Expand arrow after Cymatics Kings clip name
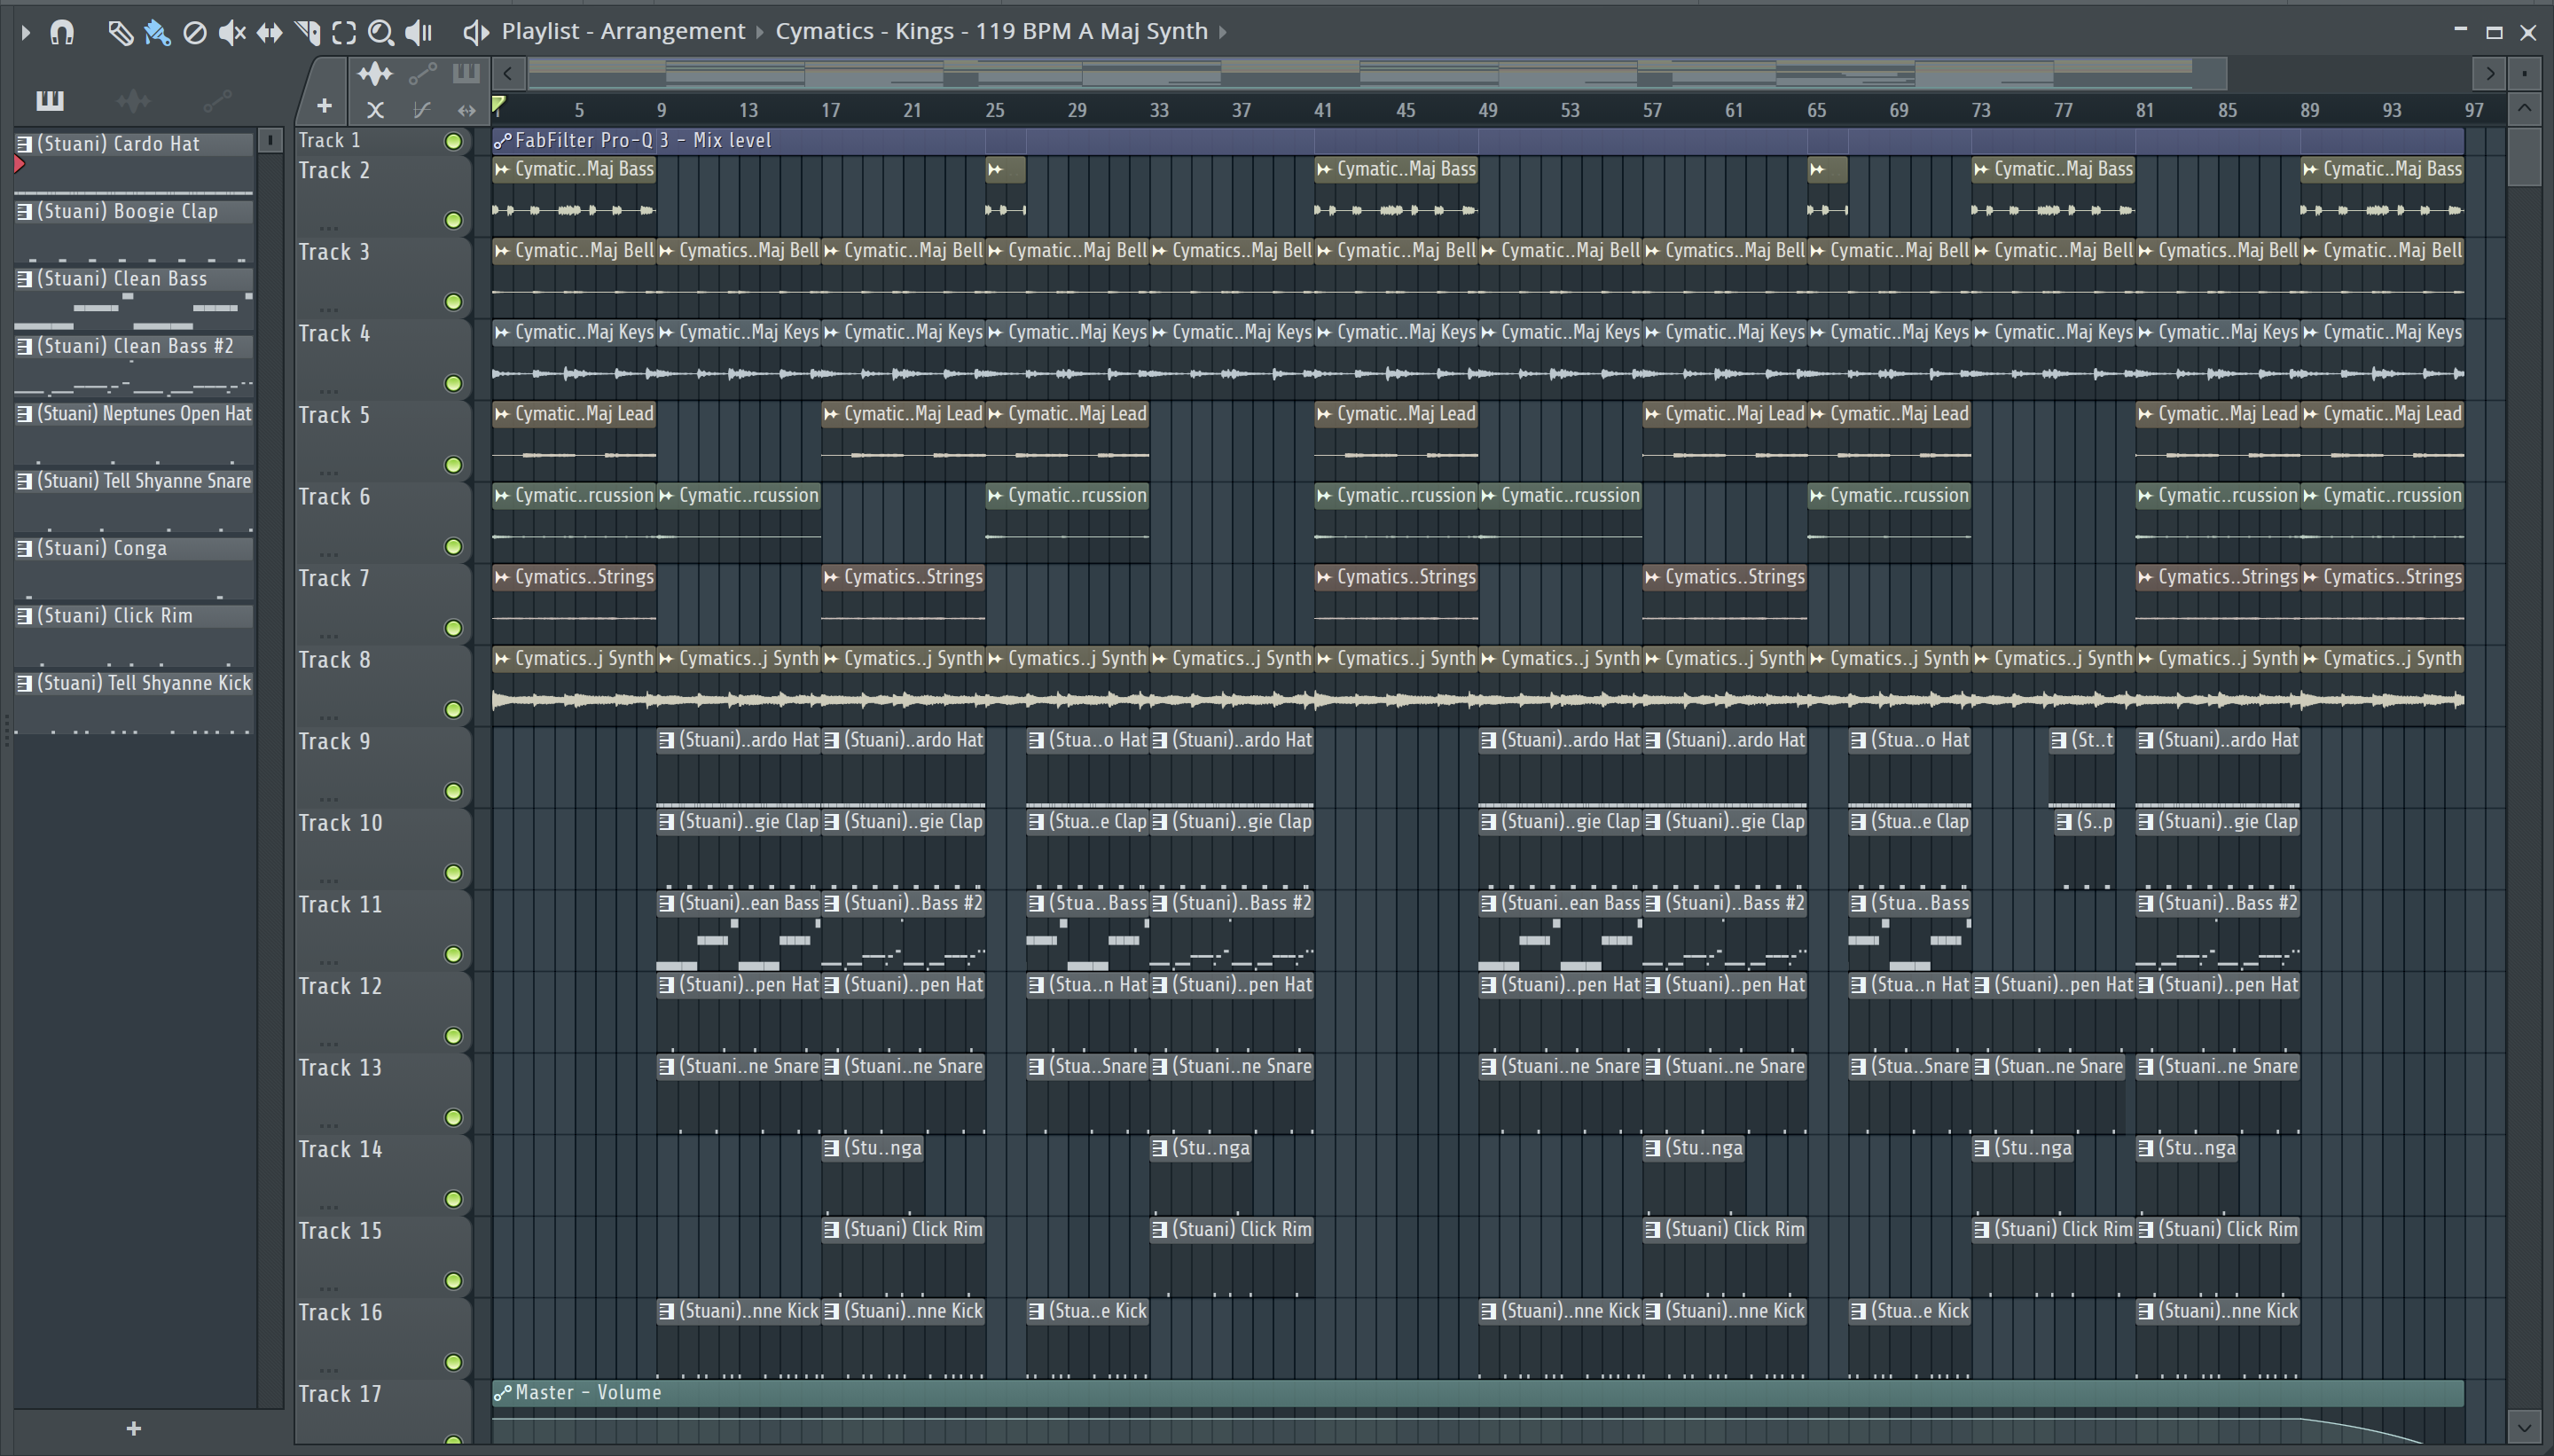This screenshot has width=2554, height=1456. coord(1222,32)
